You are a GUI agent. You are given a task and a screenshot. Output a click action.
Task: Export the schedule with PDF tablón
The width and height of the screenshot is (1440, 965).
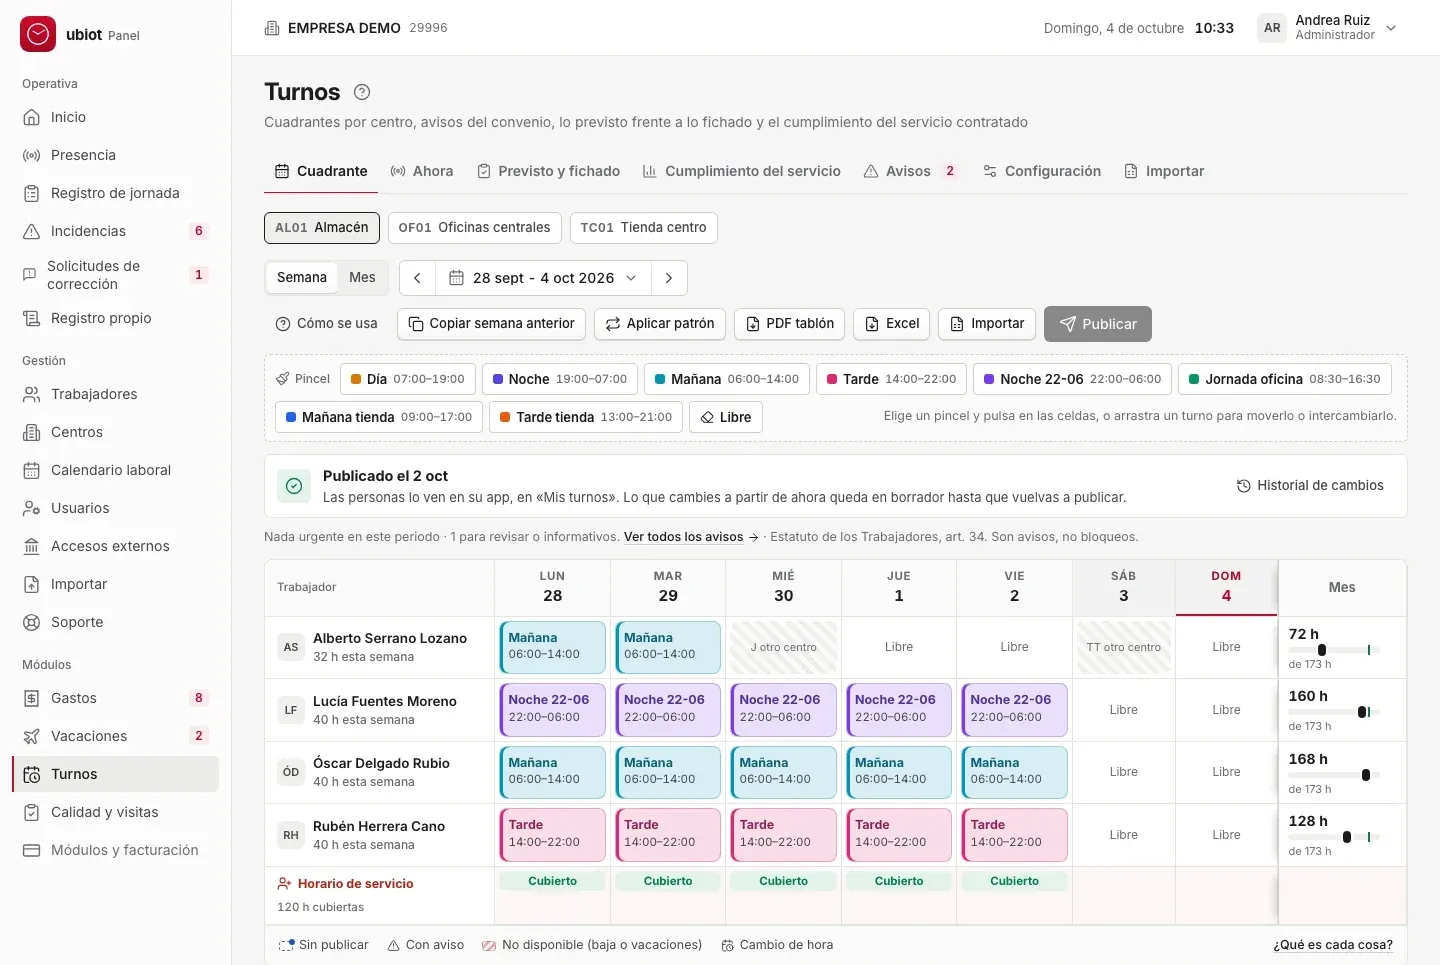tap(790, 324)
